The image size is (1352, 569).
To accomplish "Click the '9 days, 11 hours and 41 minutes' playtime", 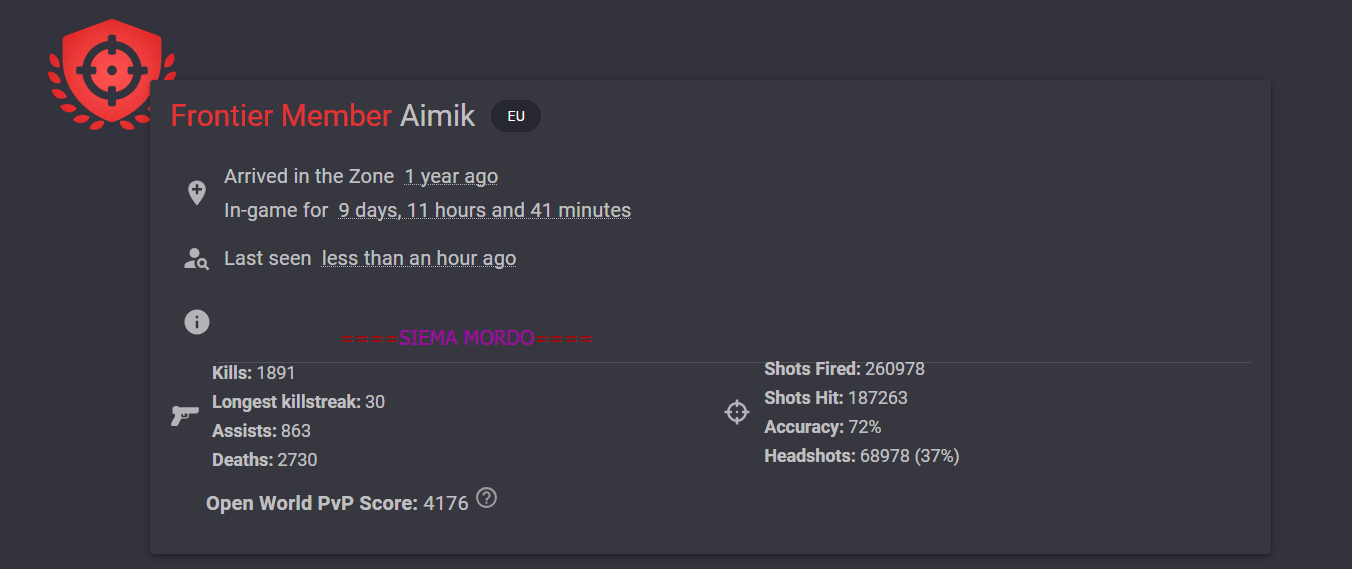I will point(485,210).
